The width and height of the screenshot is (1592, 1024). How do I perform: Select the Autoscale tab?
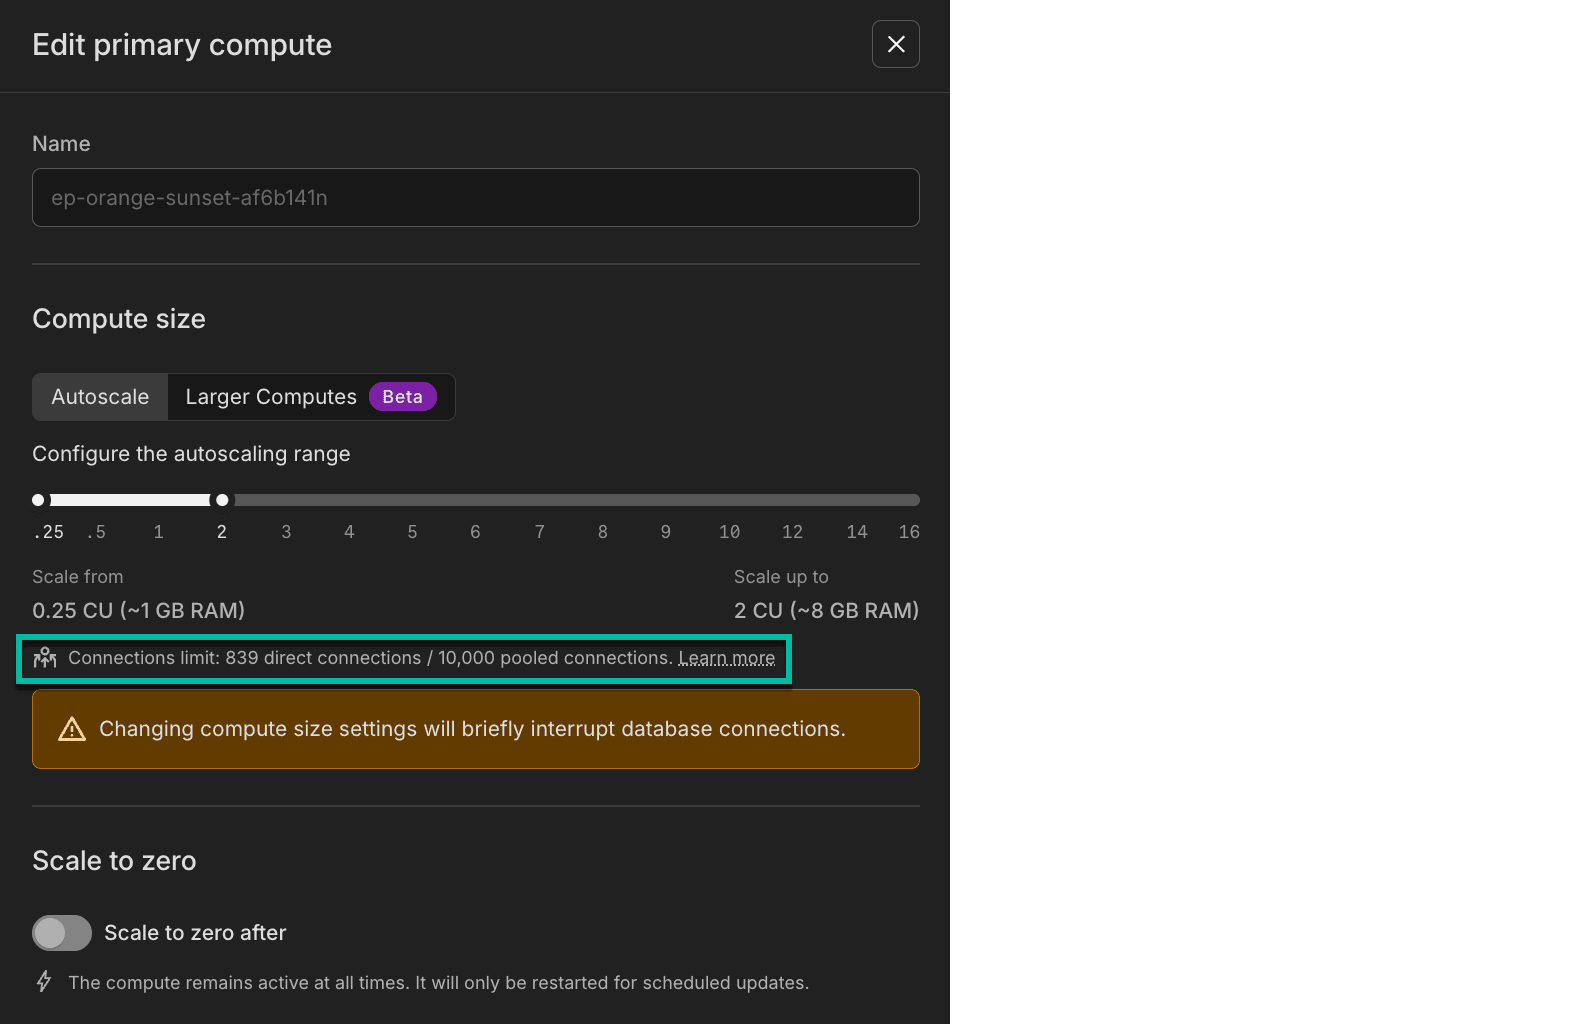tap(100, 397)
